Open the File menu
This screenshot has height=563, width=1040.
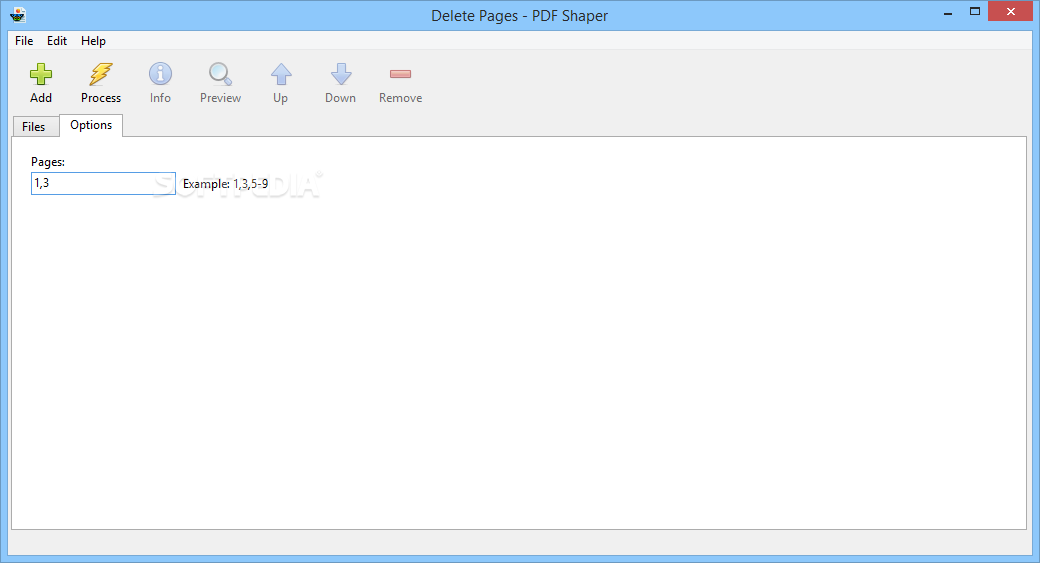click(x=24, y=40)
